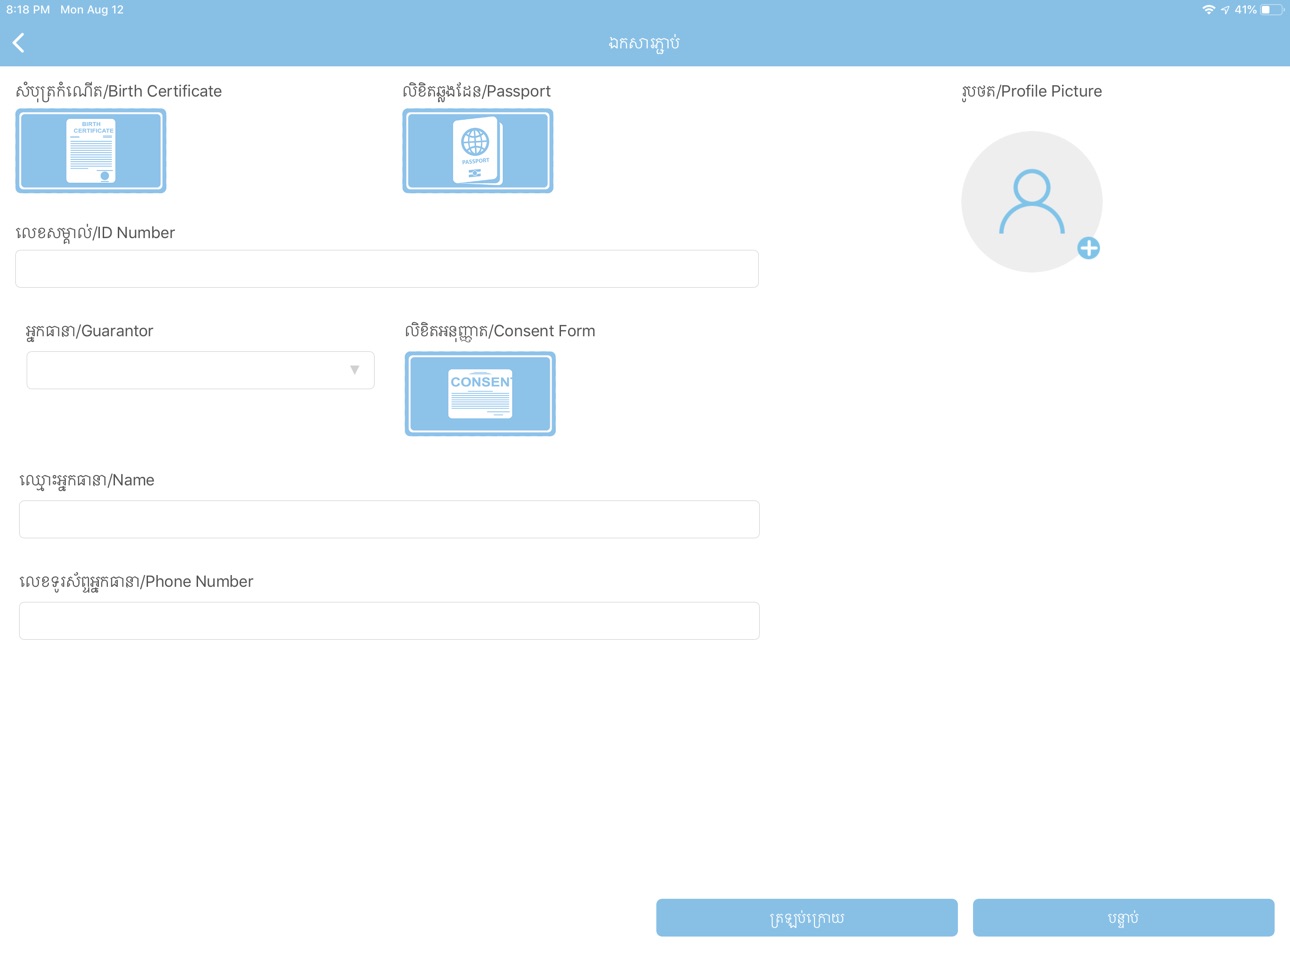Tap the Birth Certificate label text
The width and height of the screenshot is (1290, 967).
[x=119, y=91]
